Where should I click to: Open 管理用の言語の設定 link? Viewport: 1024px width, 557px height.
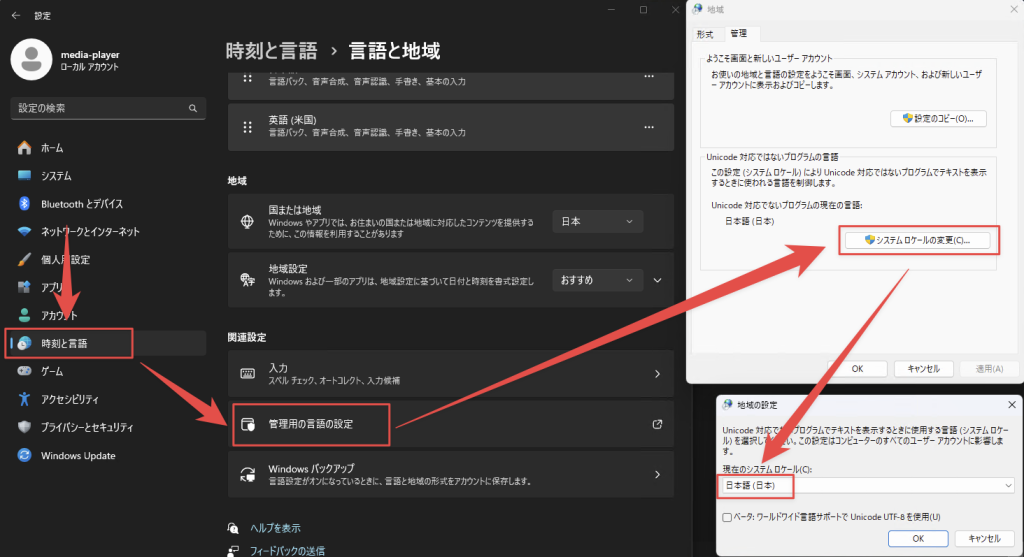tap(310, 425)
